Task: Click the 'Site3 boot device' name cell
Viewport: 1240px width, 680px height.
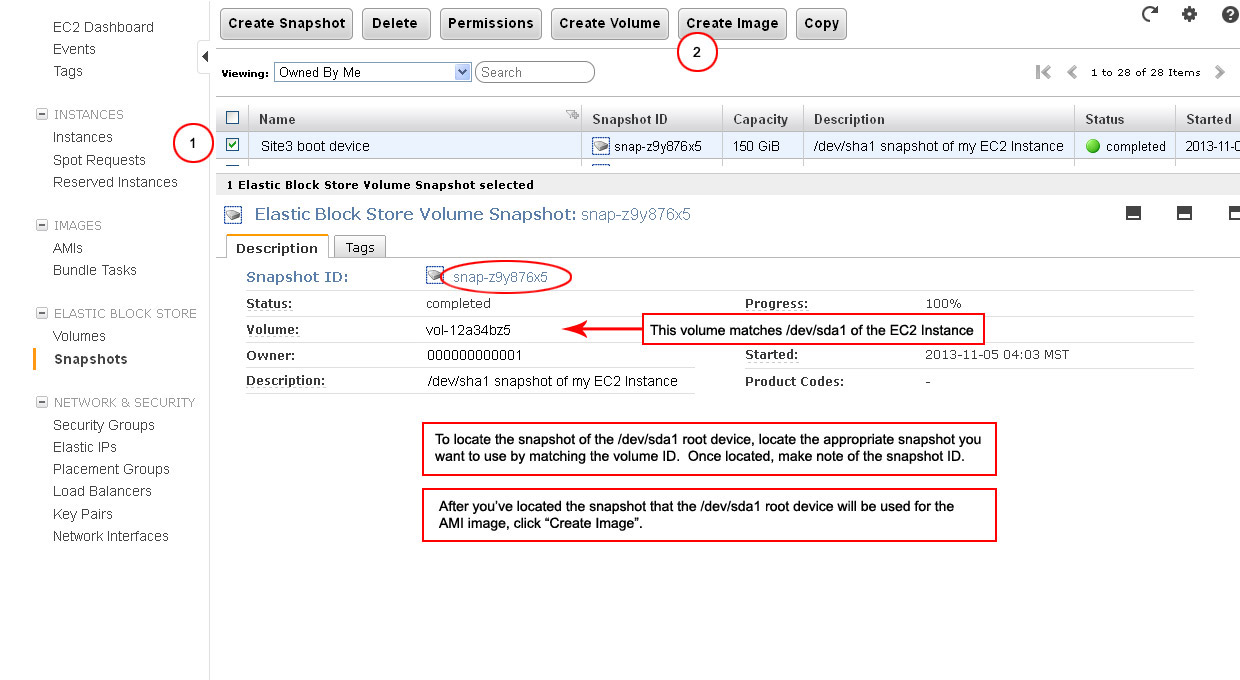Action: pos(315,146)
